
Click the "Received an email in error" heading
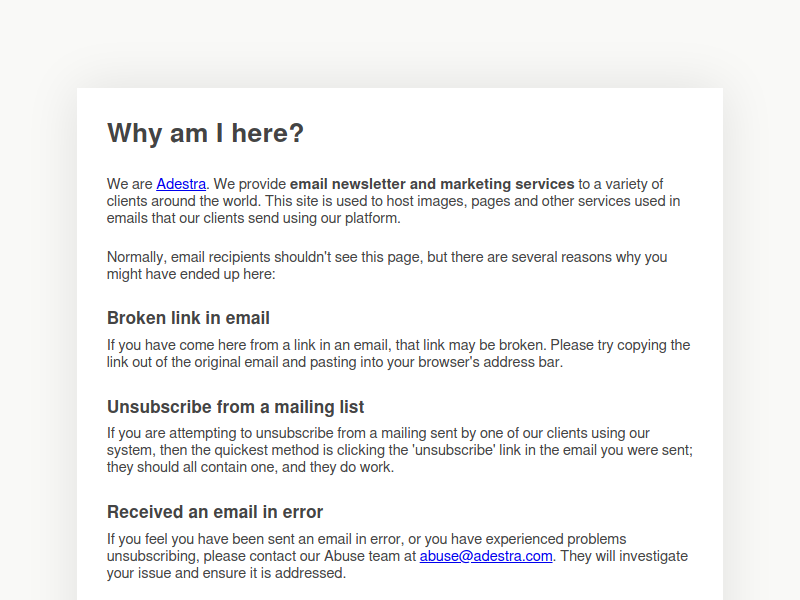(215, 512)
